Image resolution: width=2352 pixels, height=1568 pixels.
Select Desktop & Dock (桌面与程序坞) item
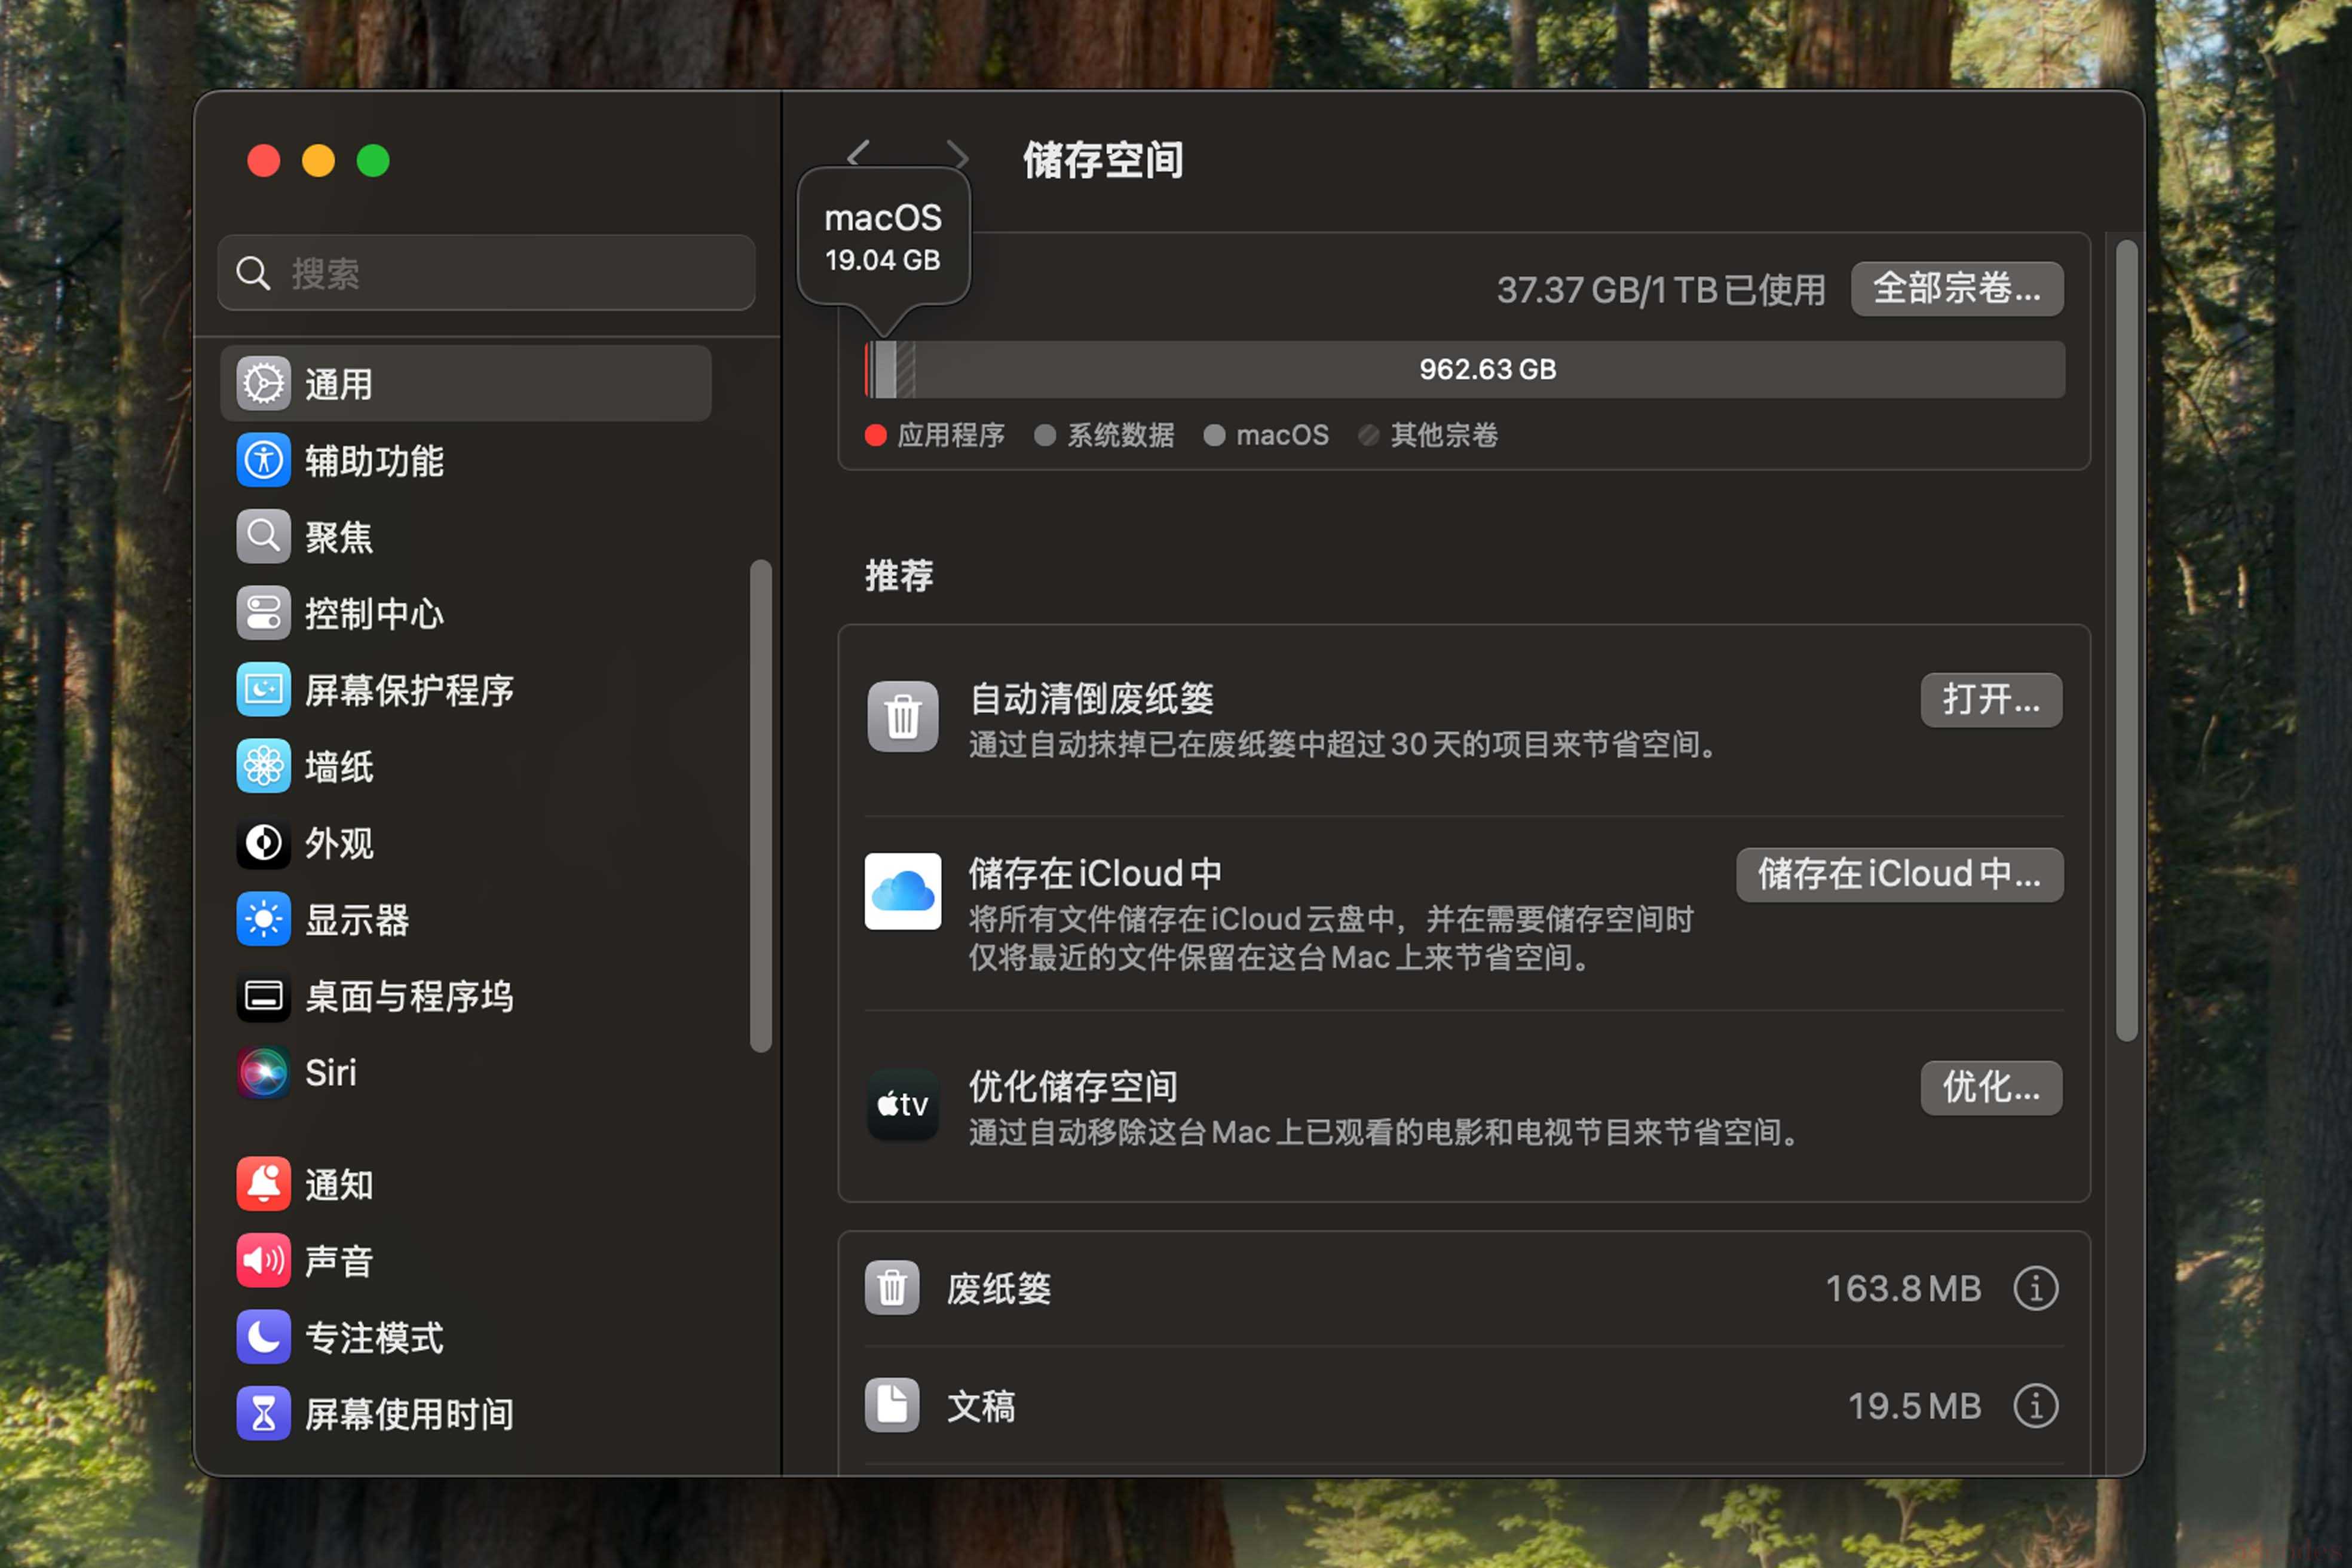coord(408,997)
